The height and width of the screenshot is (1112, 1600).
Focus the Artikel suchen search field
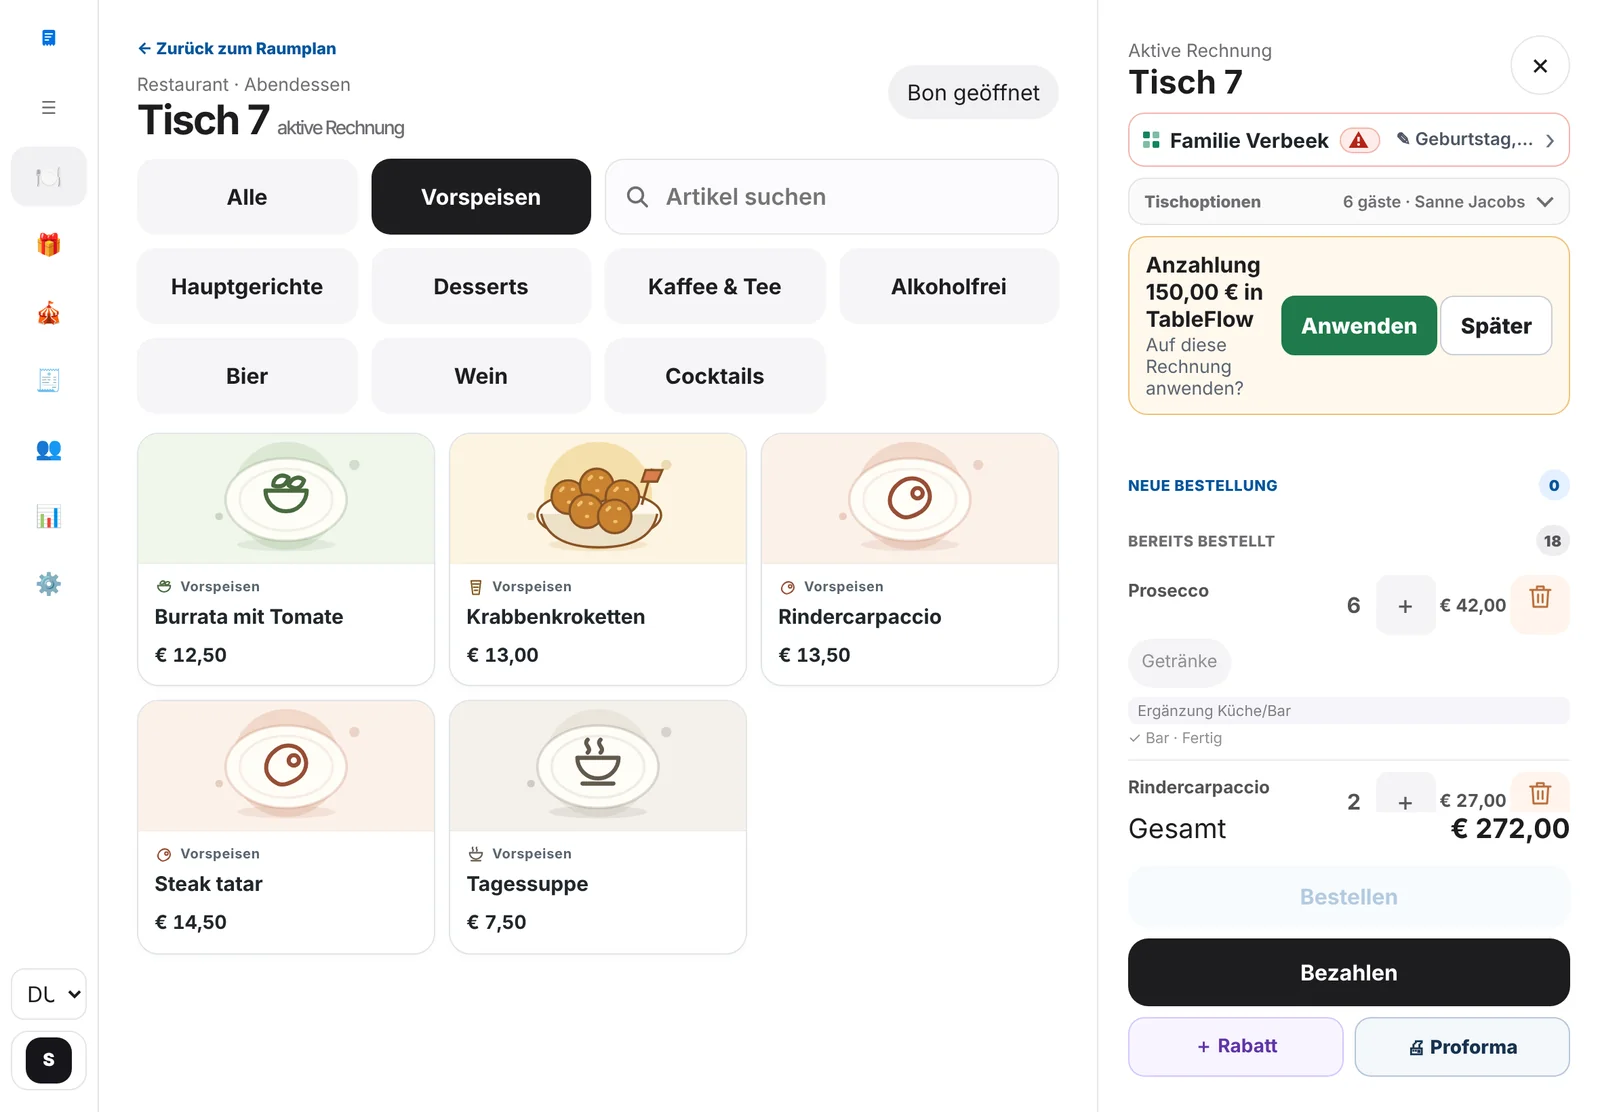[x=831, y=197]
